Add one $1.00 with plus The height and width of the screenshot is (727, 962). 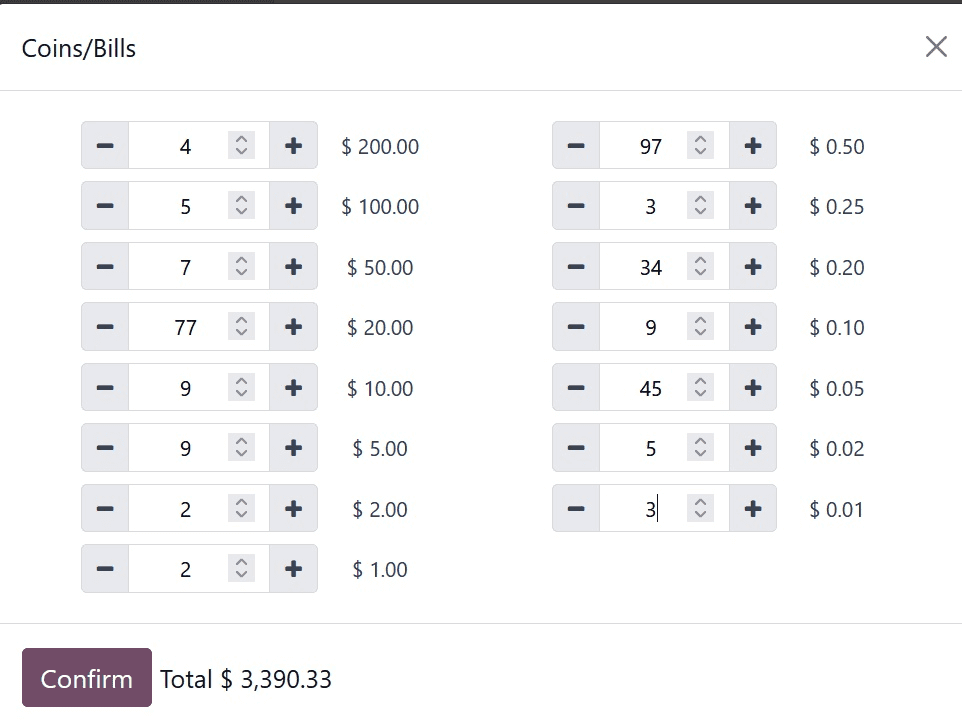click(293, 570)
